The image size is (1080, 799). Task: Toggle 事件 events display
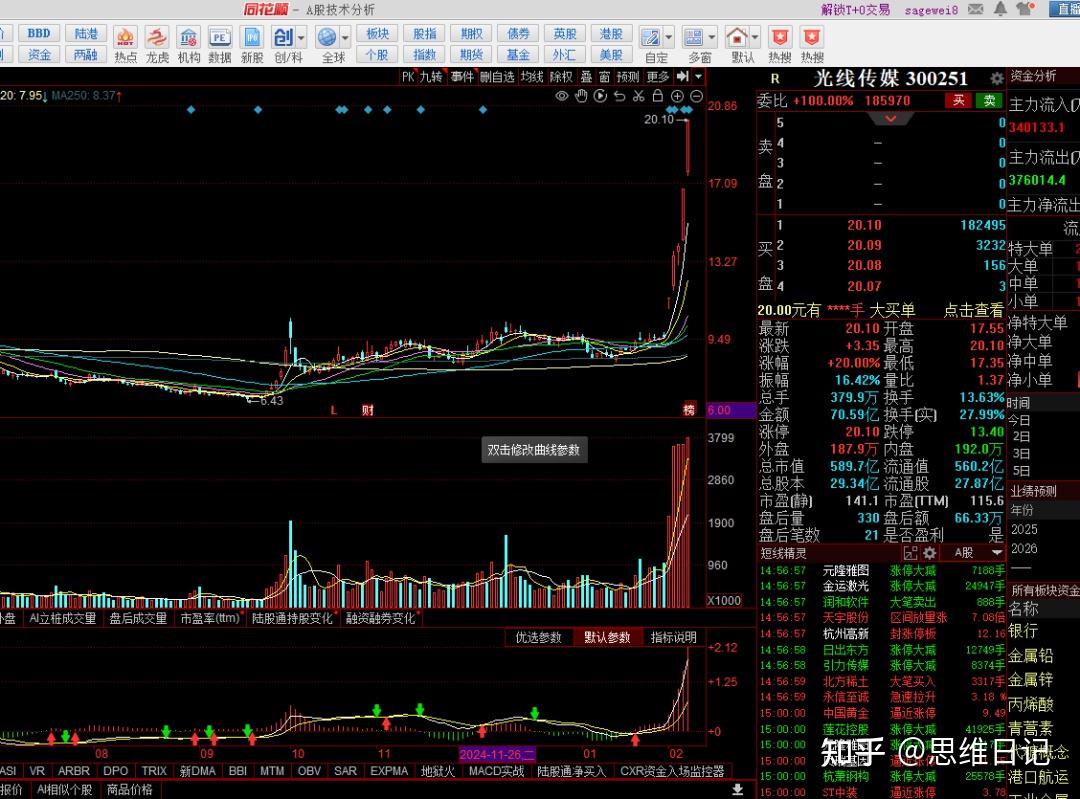click(x=462, y=76)
